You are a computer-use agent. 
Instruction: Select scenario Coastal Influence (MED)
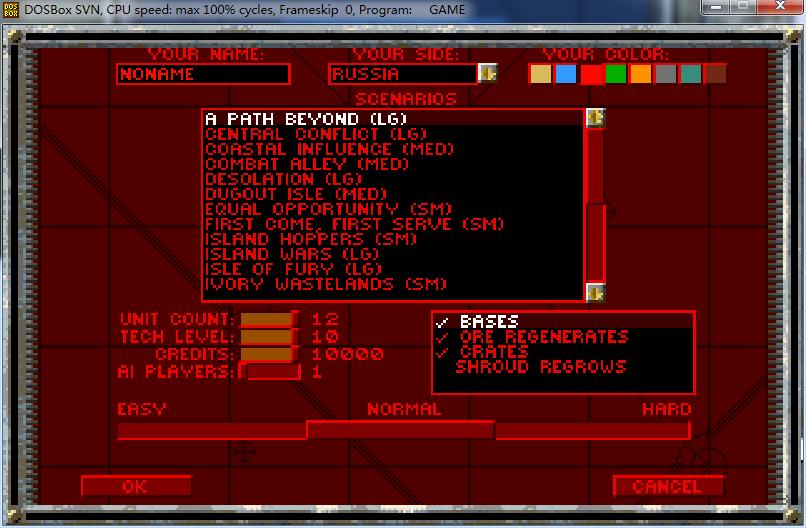coord(394,149)
